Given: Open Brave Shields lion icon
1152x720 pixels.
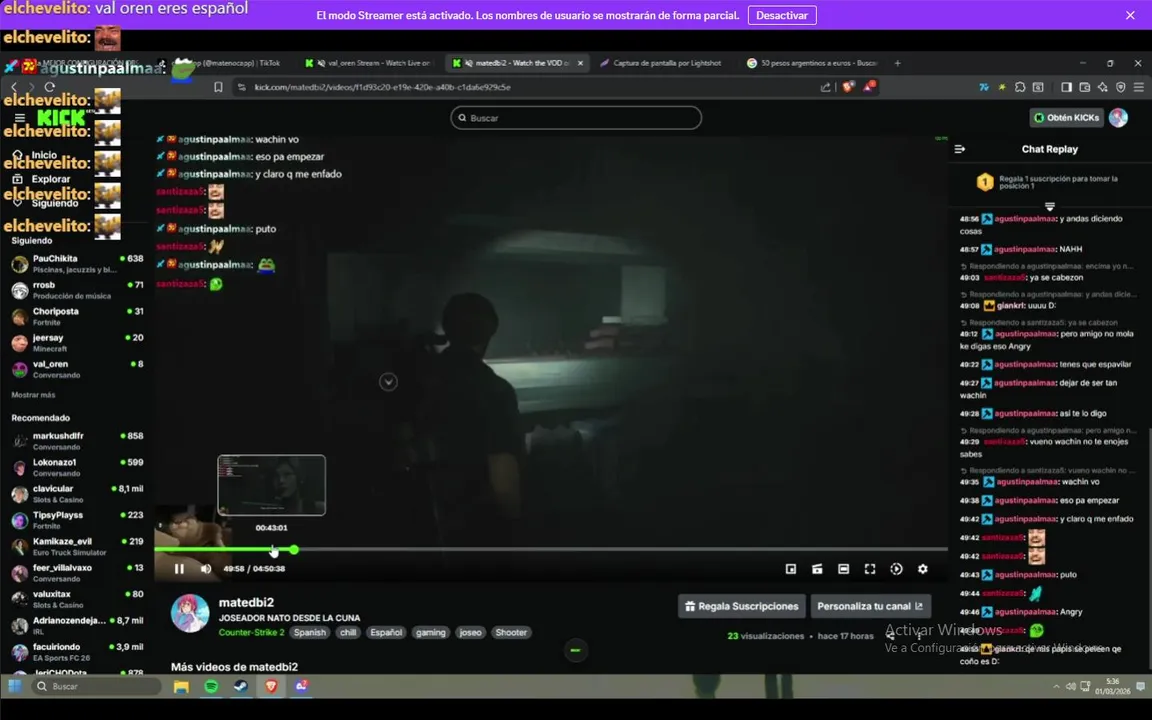Looking at the screenshot, I should [849, 87].
